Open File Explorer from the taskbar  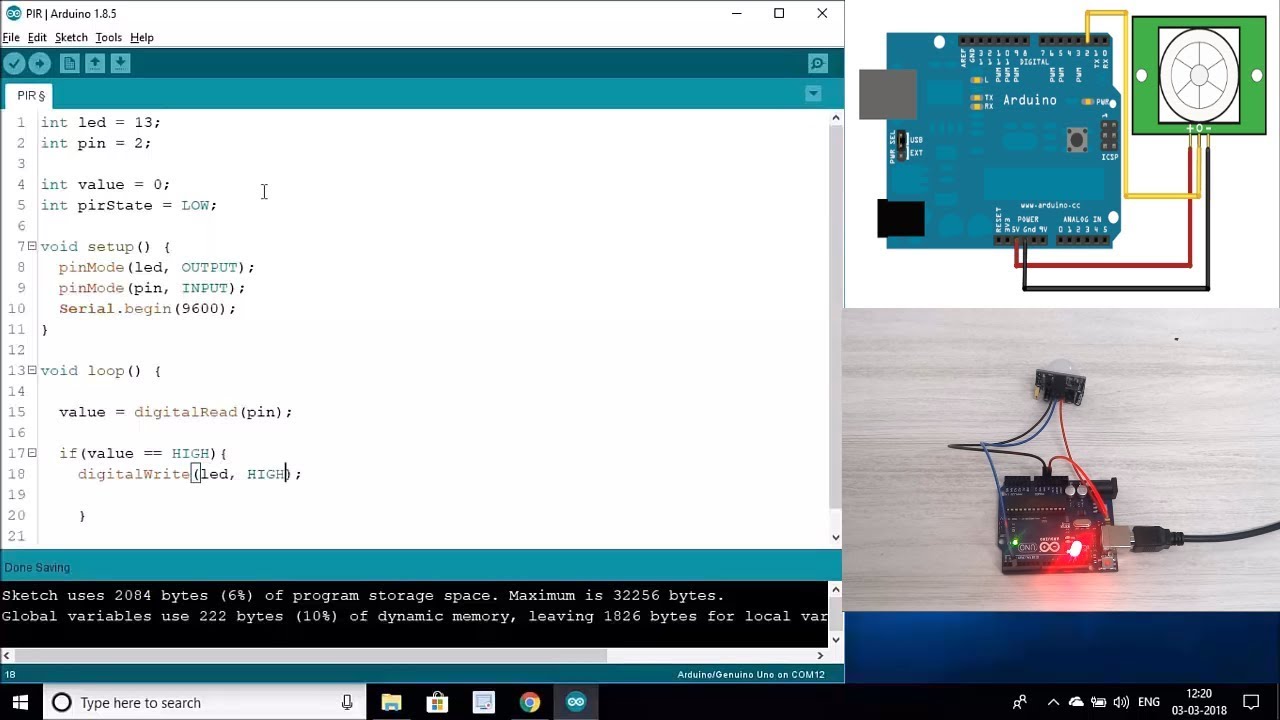391,703
